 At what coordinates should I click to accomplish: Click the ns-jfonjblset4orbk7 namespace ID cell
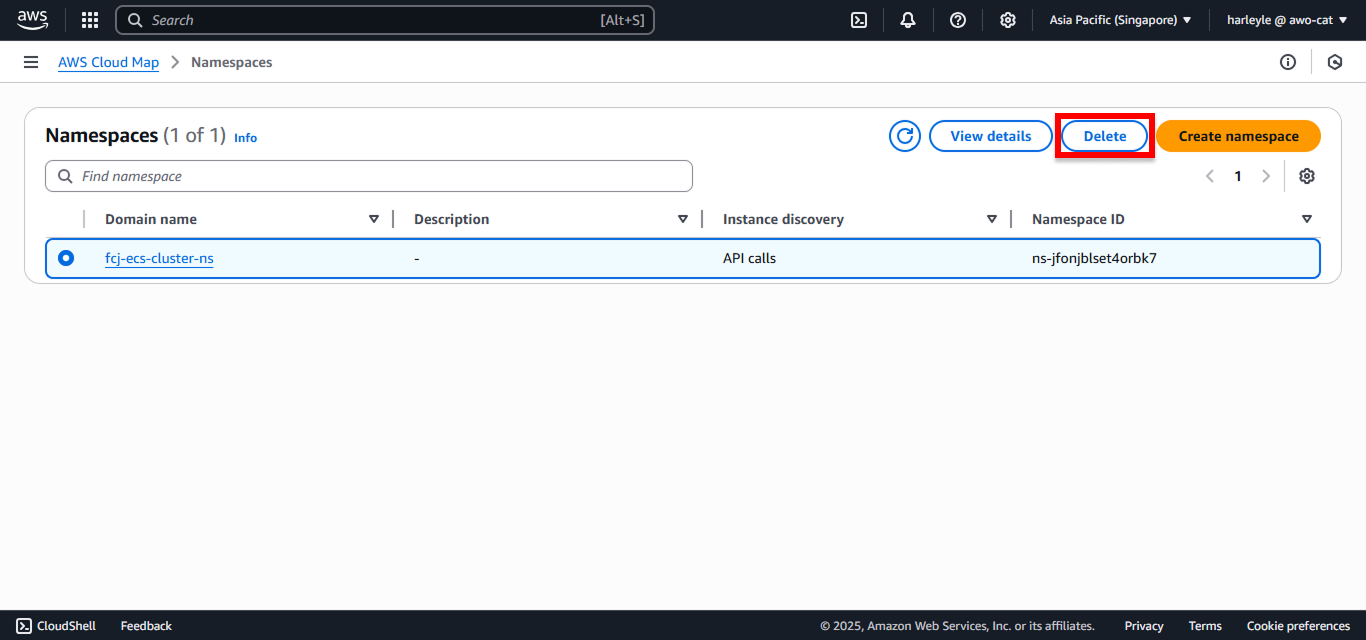tap(1094, 258)
